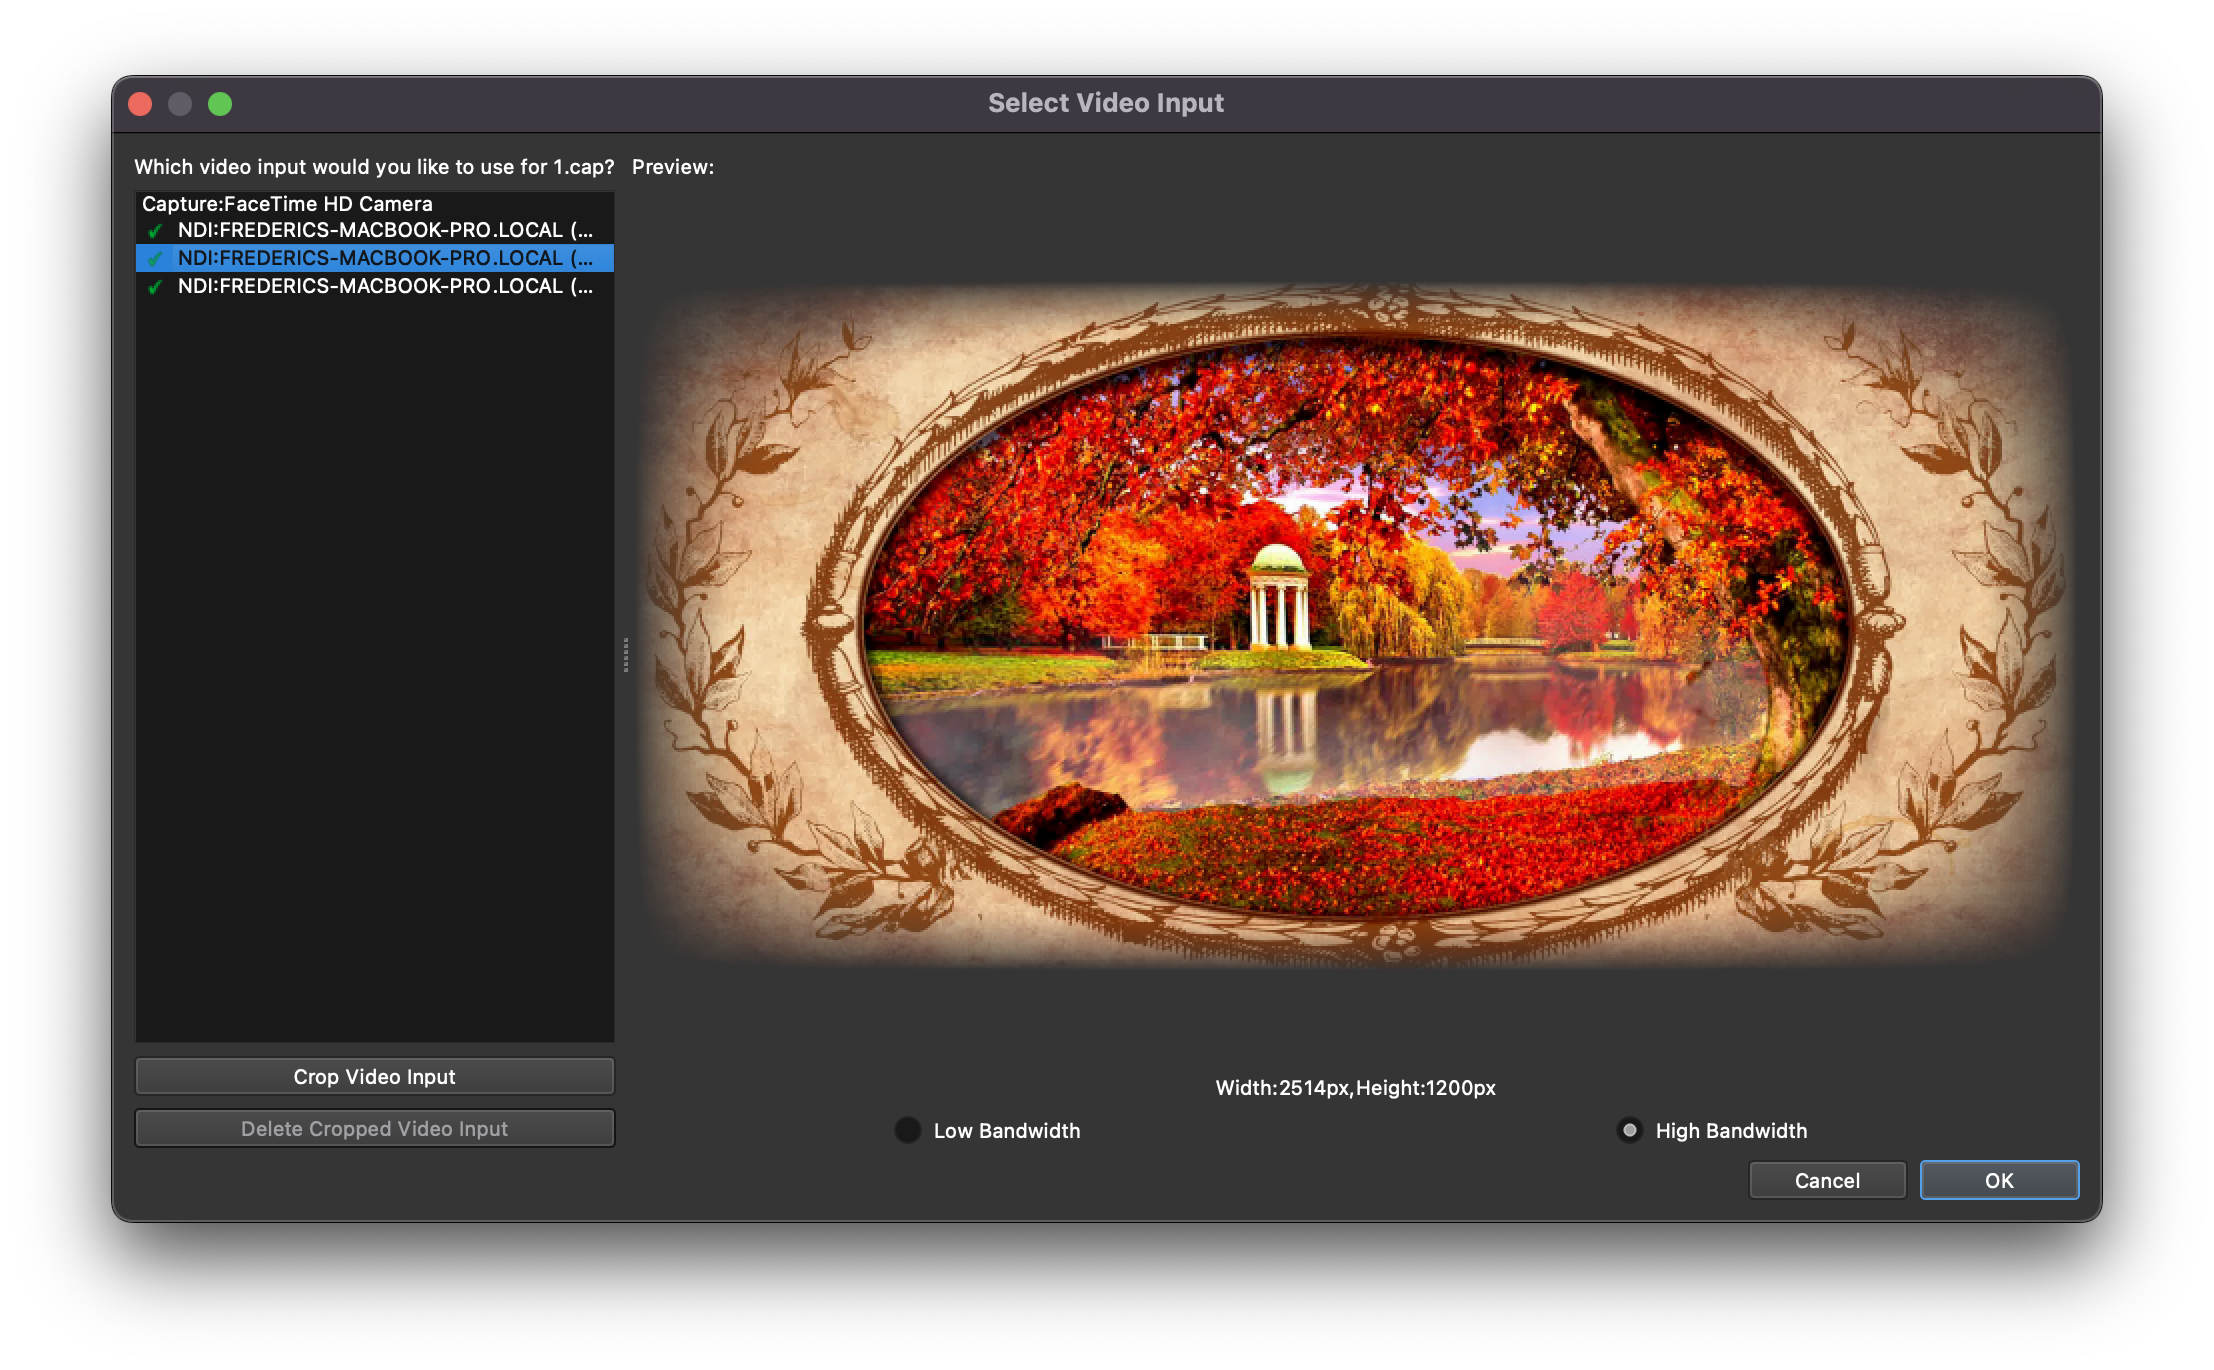The image size is (2214, 1370).
Task: Click green checkmark beside first NDI source
Action: (x=155, y=231)
